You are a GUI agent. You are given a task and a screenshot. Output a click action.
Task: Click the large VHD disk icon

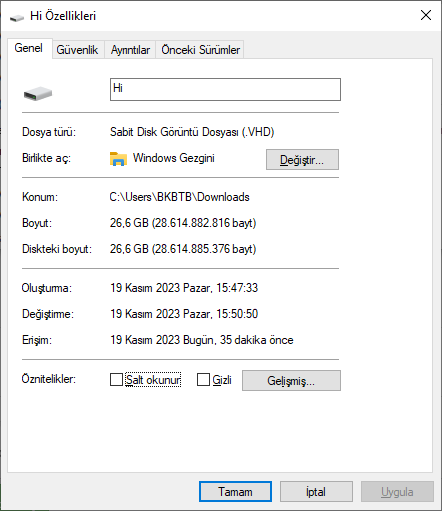[x=38, y=93]
